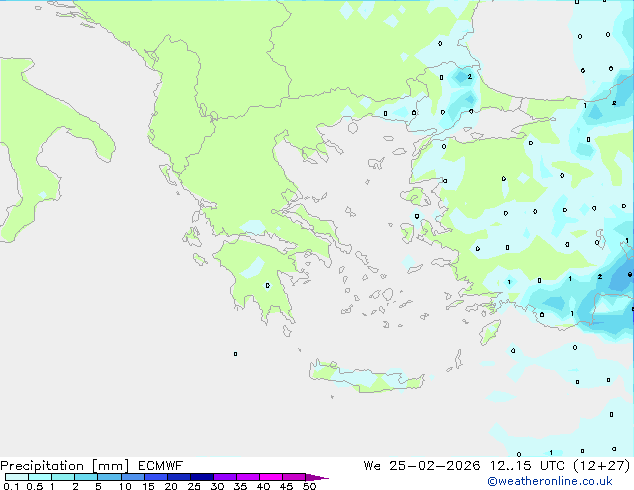Viewport: 634px width, 490px height.
Task: Select the 40–45 mm bright pink swatch
Action: (x=271, y=477)
